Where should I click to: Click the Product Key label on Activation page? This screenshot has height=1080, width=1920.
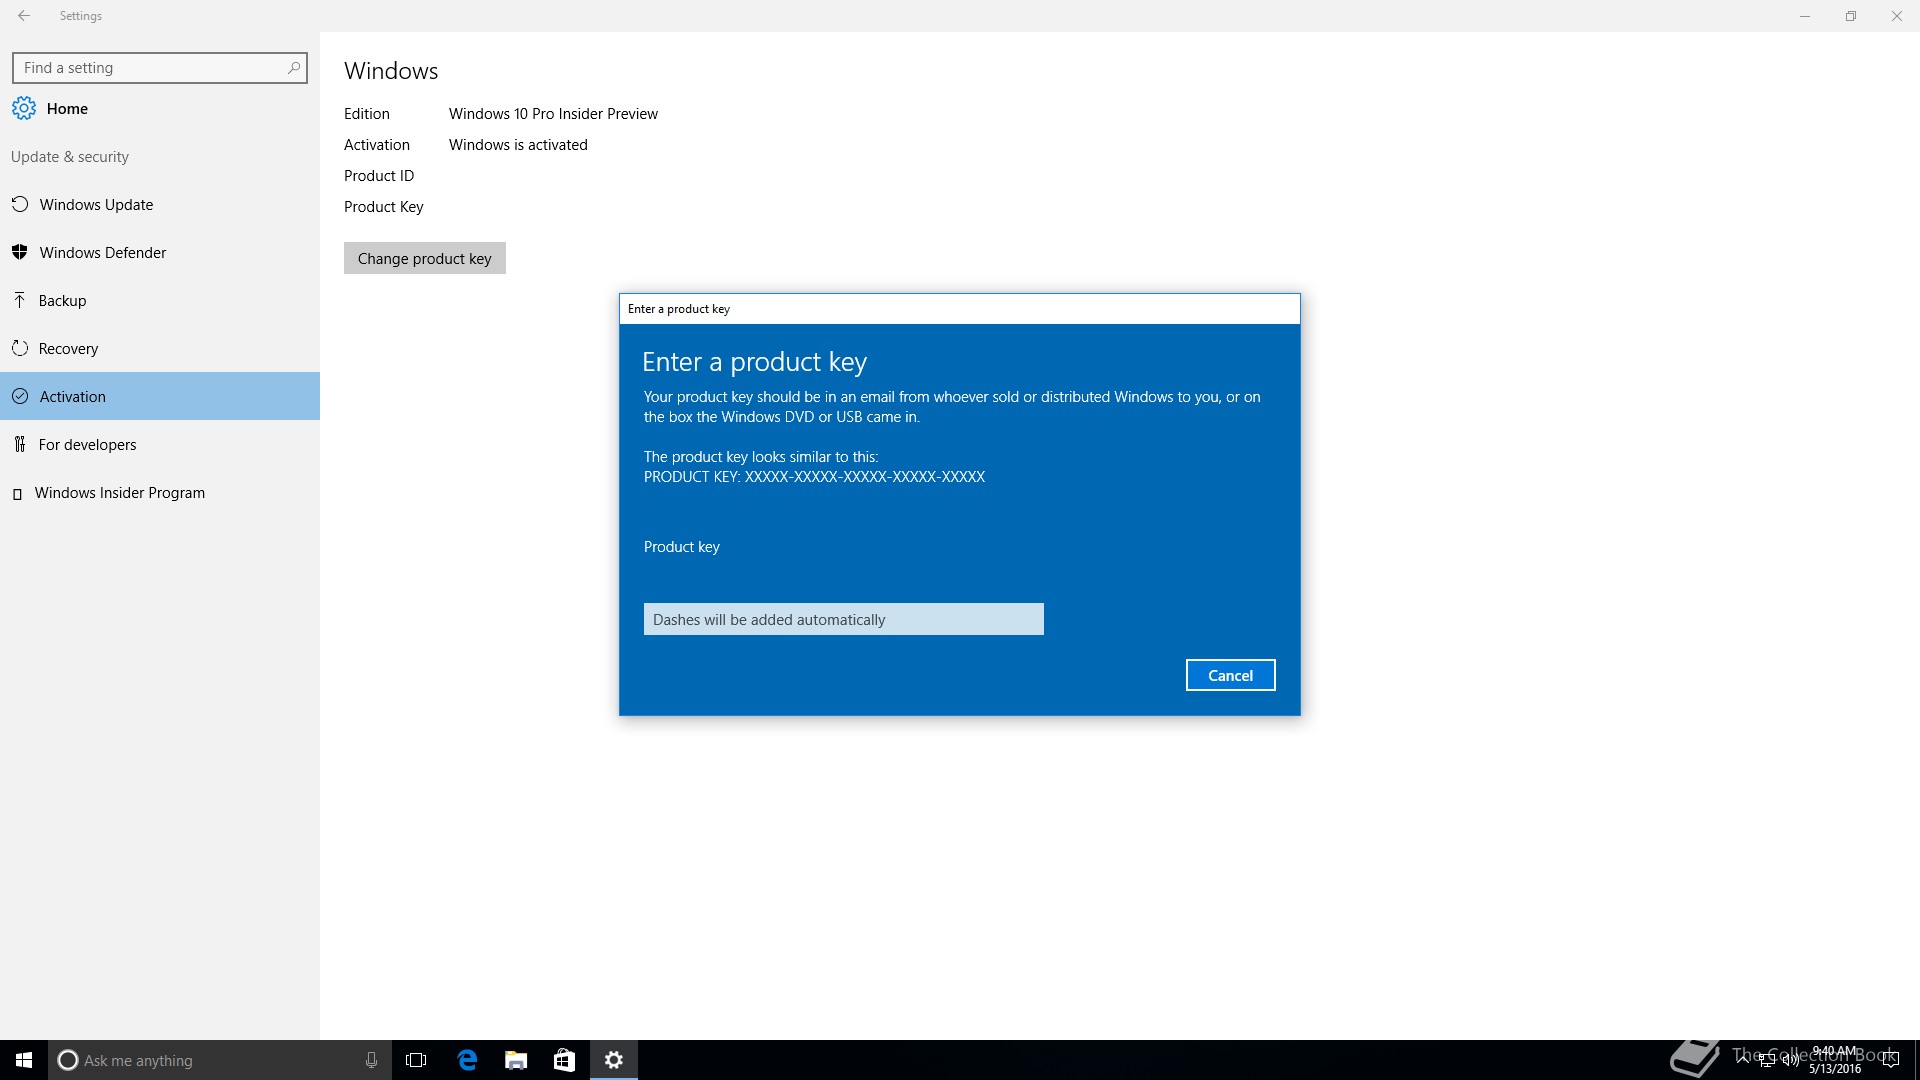point(384,207)
